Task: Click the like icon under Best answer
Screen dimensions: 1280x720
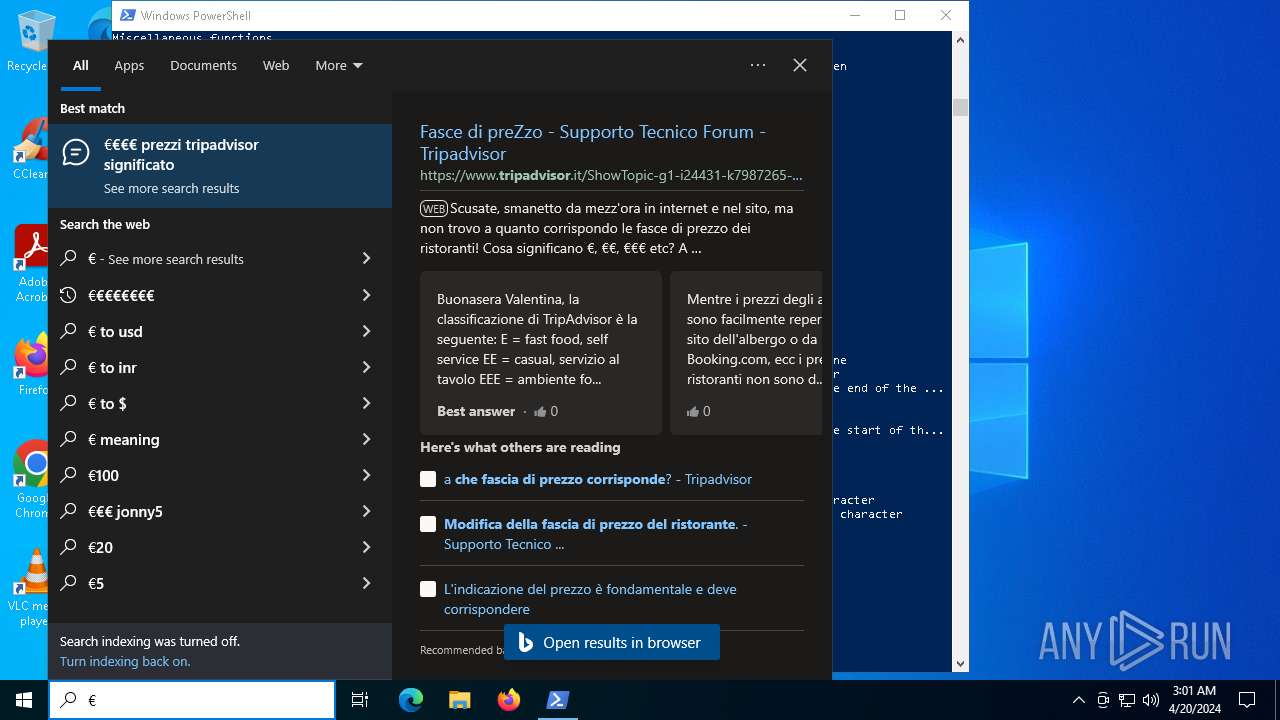Action: point(540,411)
